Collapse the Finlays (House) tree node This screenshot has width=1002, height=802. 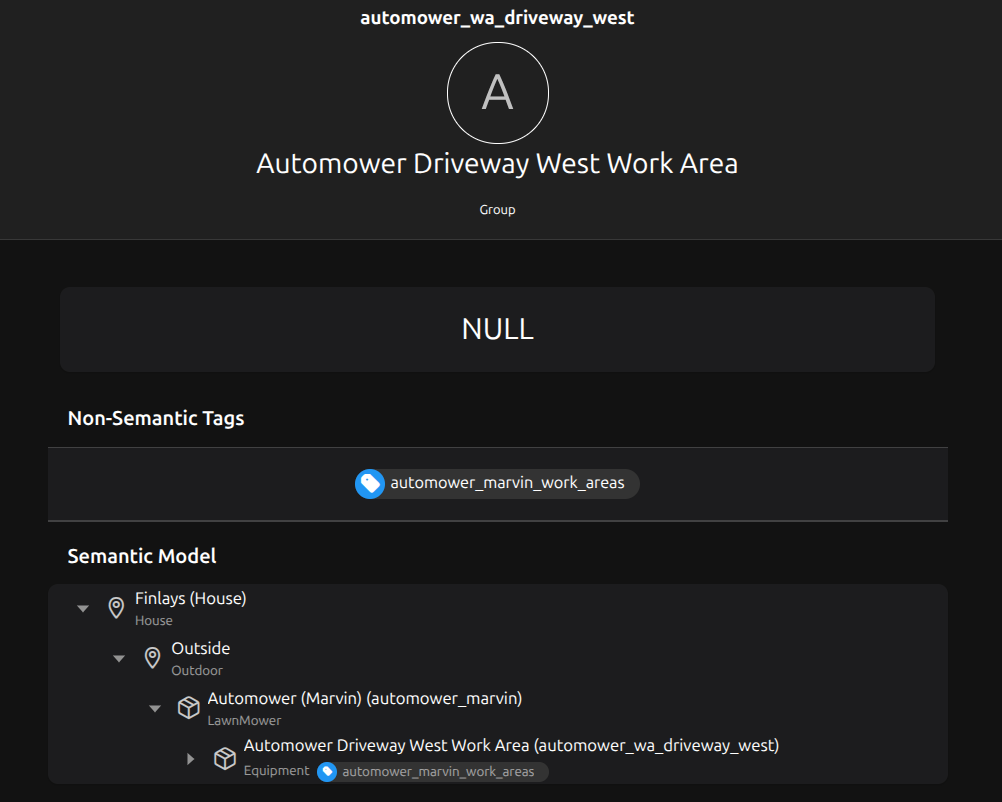point(83,608)
